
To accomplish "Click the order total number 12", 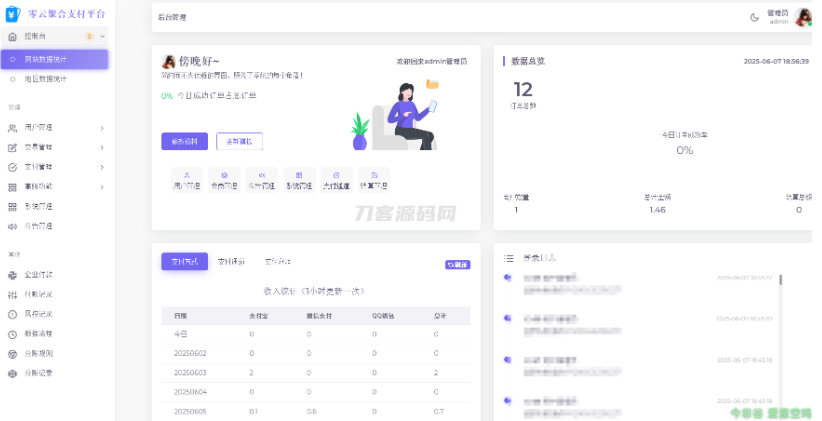I will pos(523,90).
